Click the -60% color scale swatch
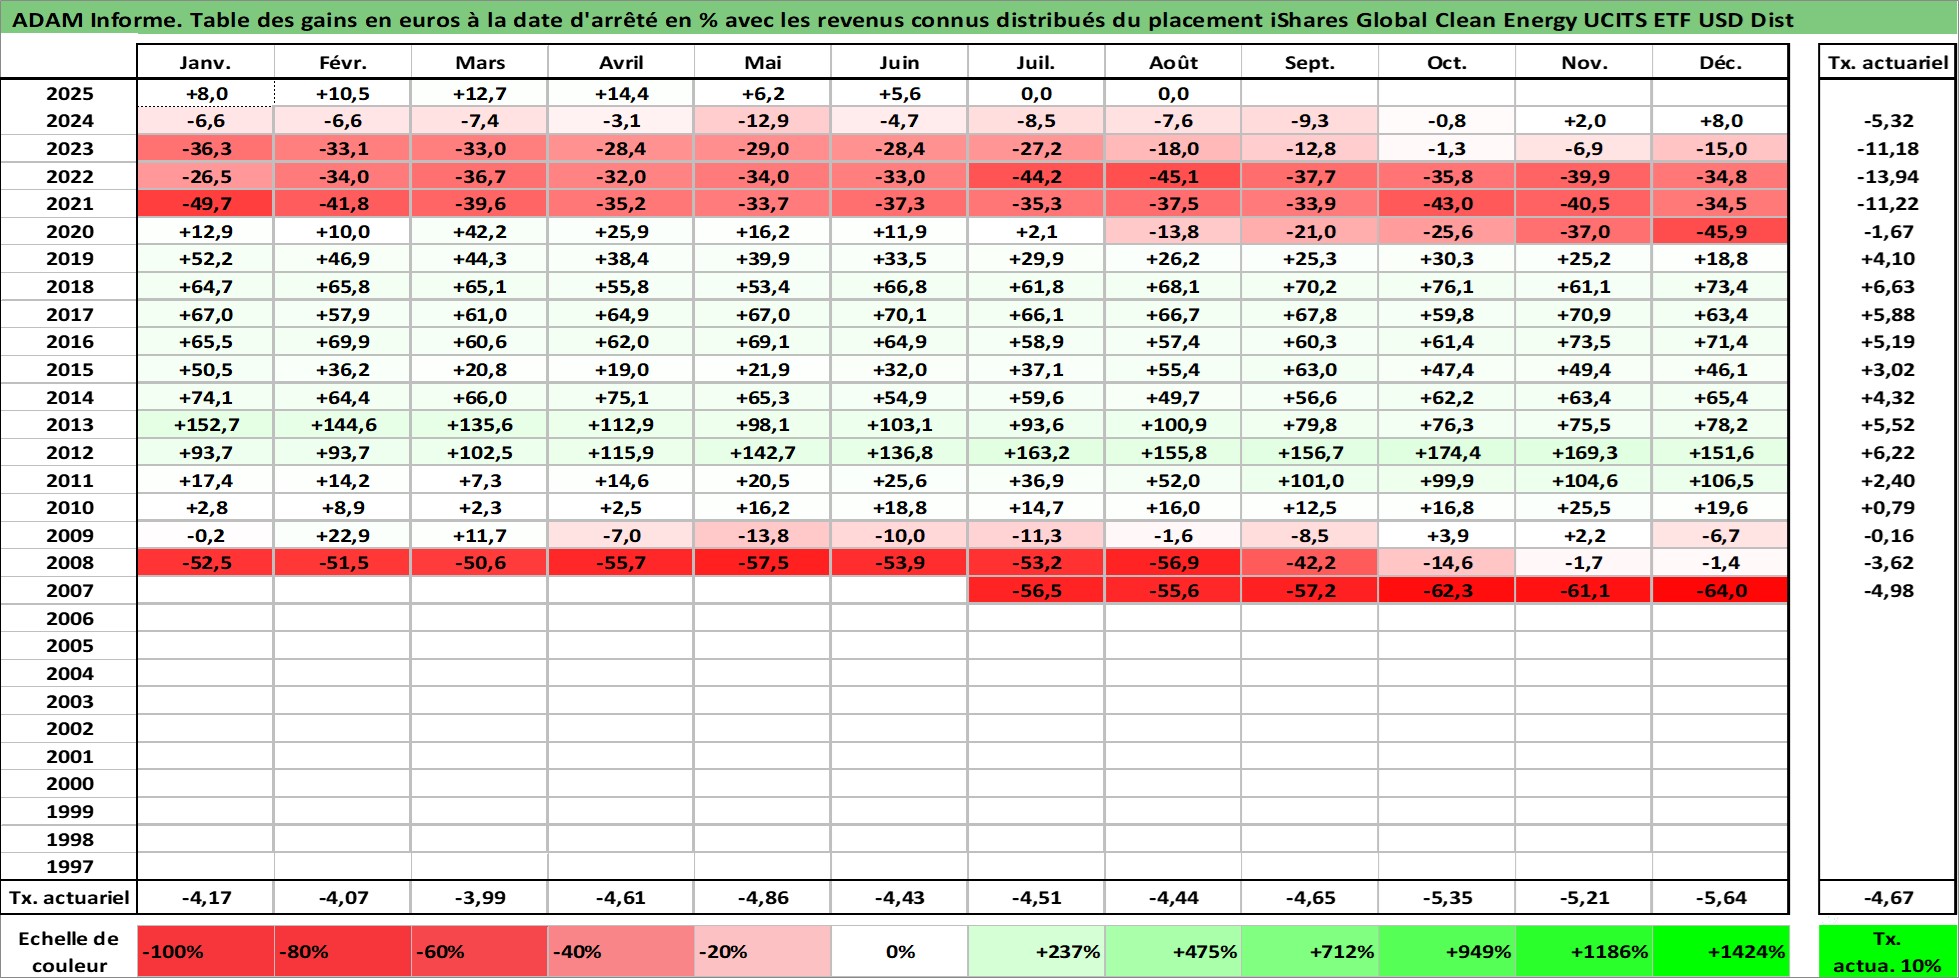 coord(479,951)
